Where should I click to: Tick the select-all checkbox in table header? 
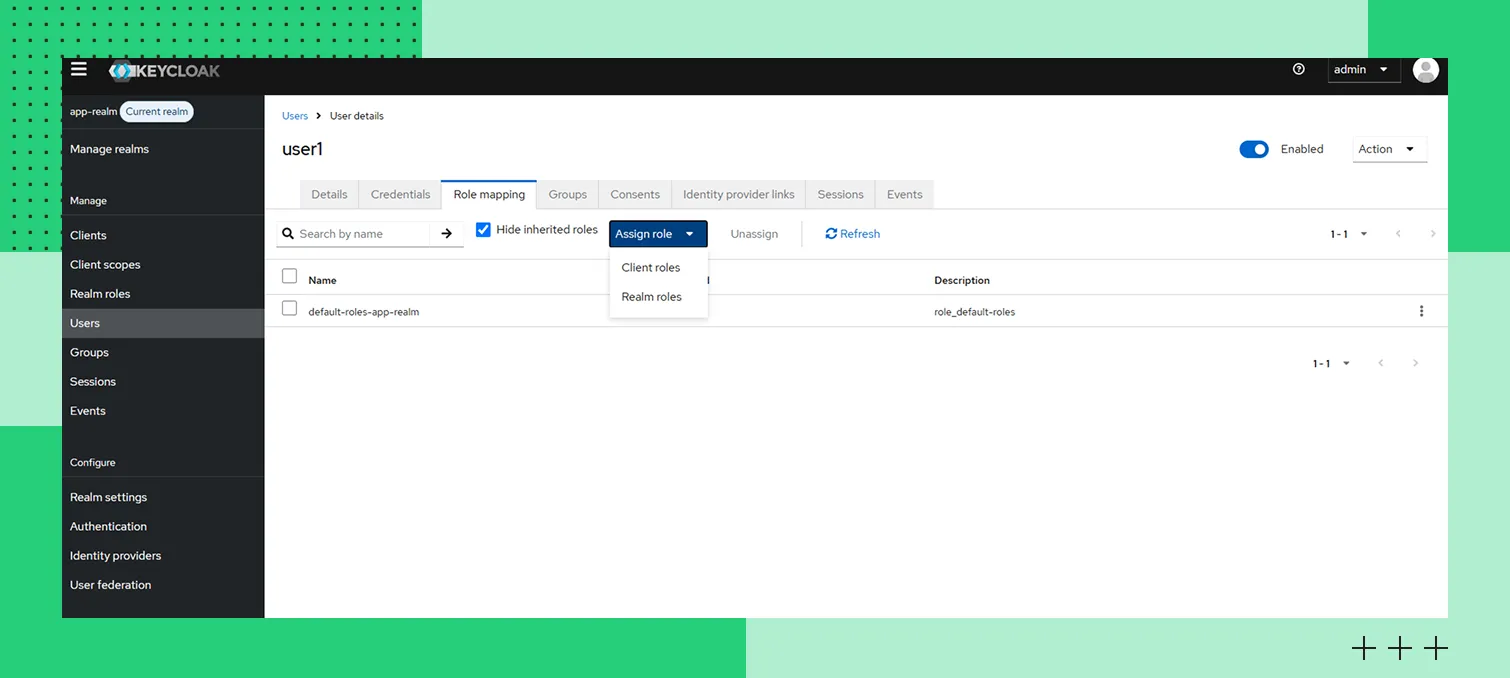pyautogui.click(x=289, y=277)
